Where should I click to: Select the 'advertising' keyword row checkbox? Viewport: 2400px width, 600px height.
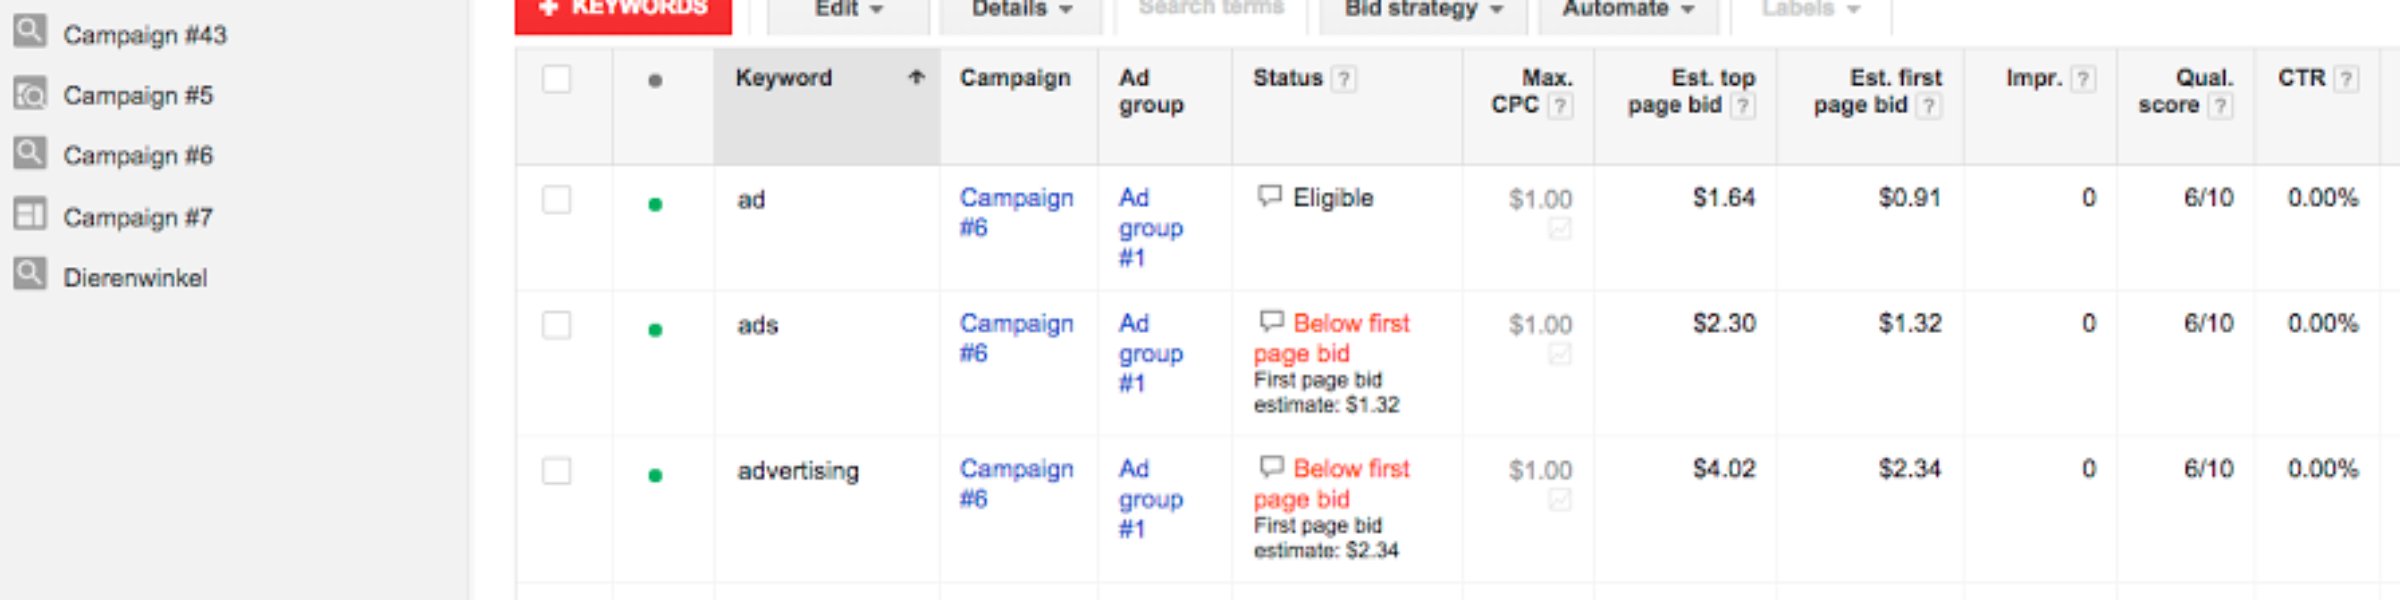557,471
